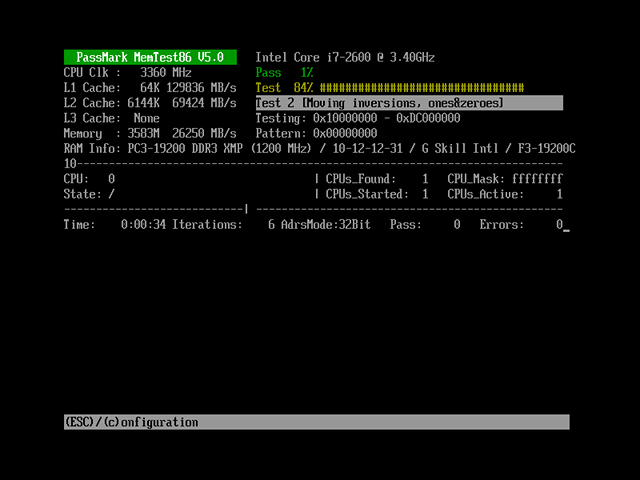
Task: Click the Errors: 0 counter
Action: point(521,225)
